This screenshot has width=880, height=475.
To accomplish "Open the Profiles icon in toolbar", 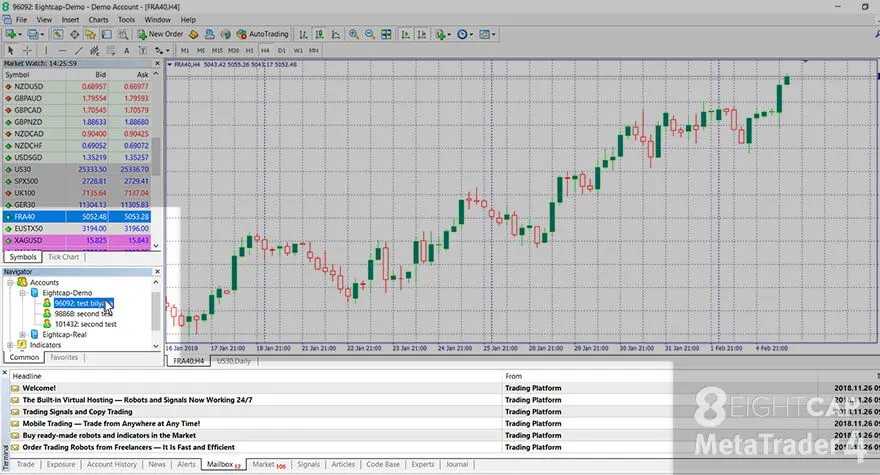I will (34, 34).
